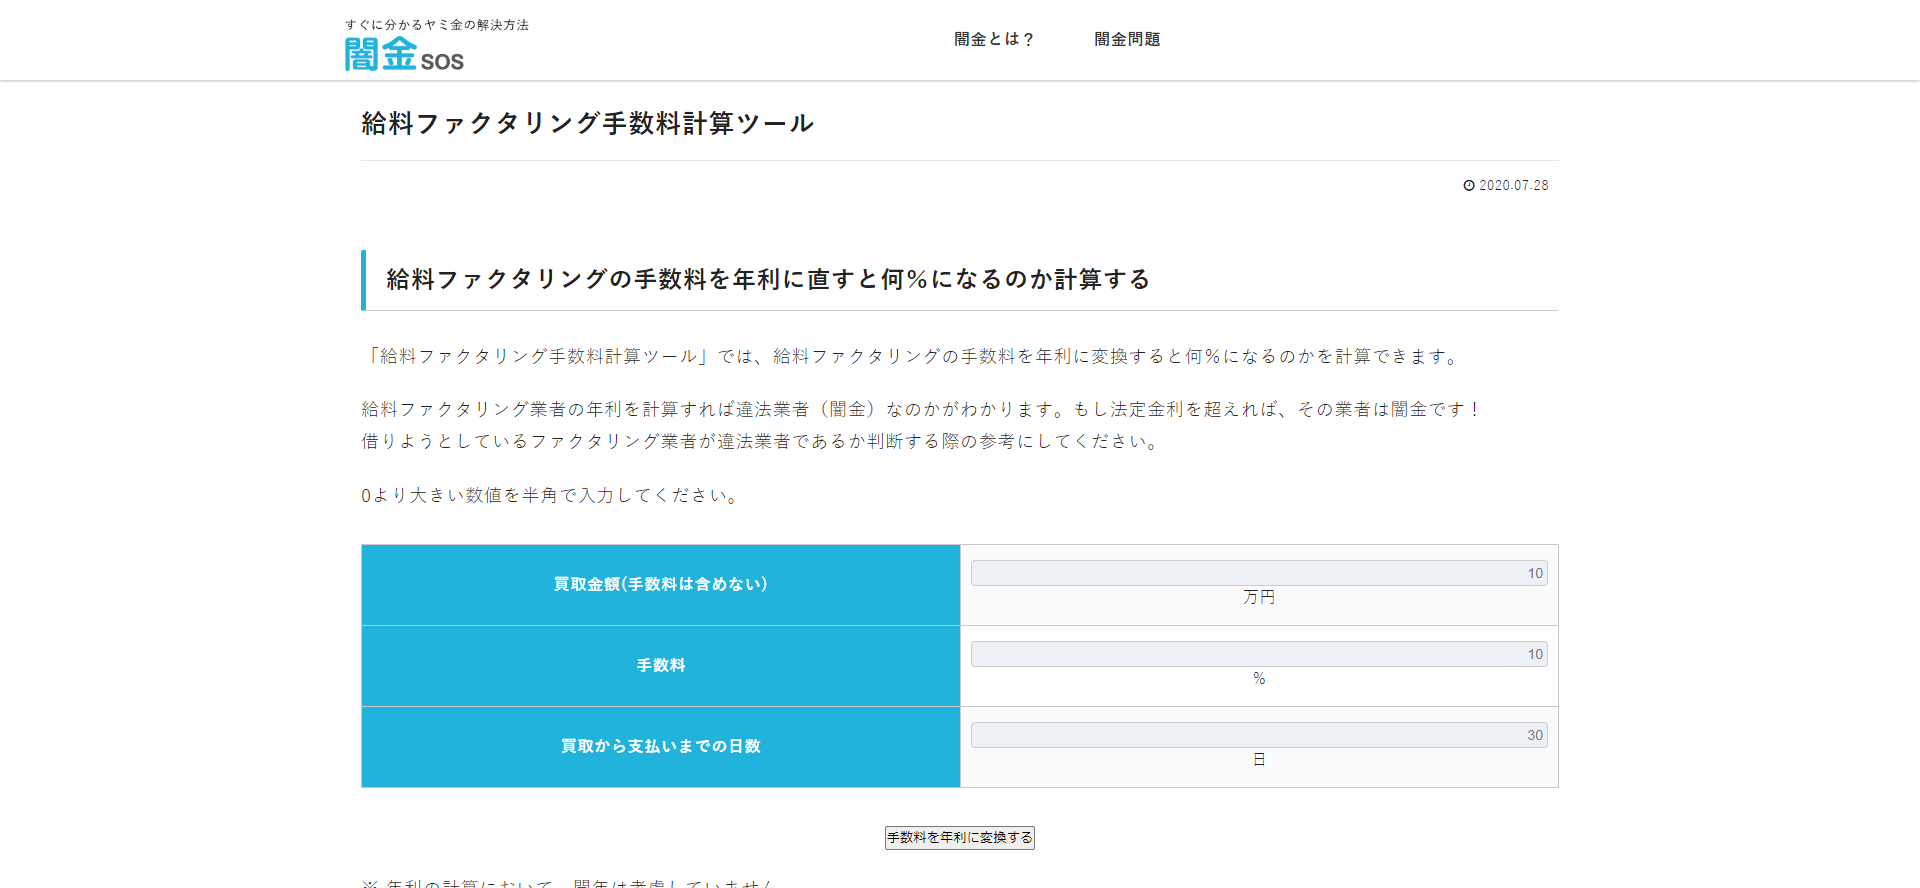Click the % unit label under 手数料
This screenshot has width=1920, height=888.
pos(1258,678)
